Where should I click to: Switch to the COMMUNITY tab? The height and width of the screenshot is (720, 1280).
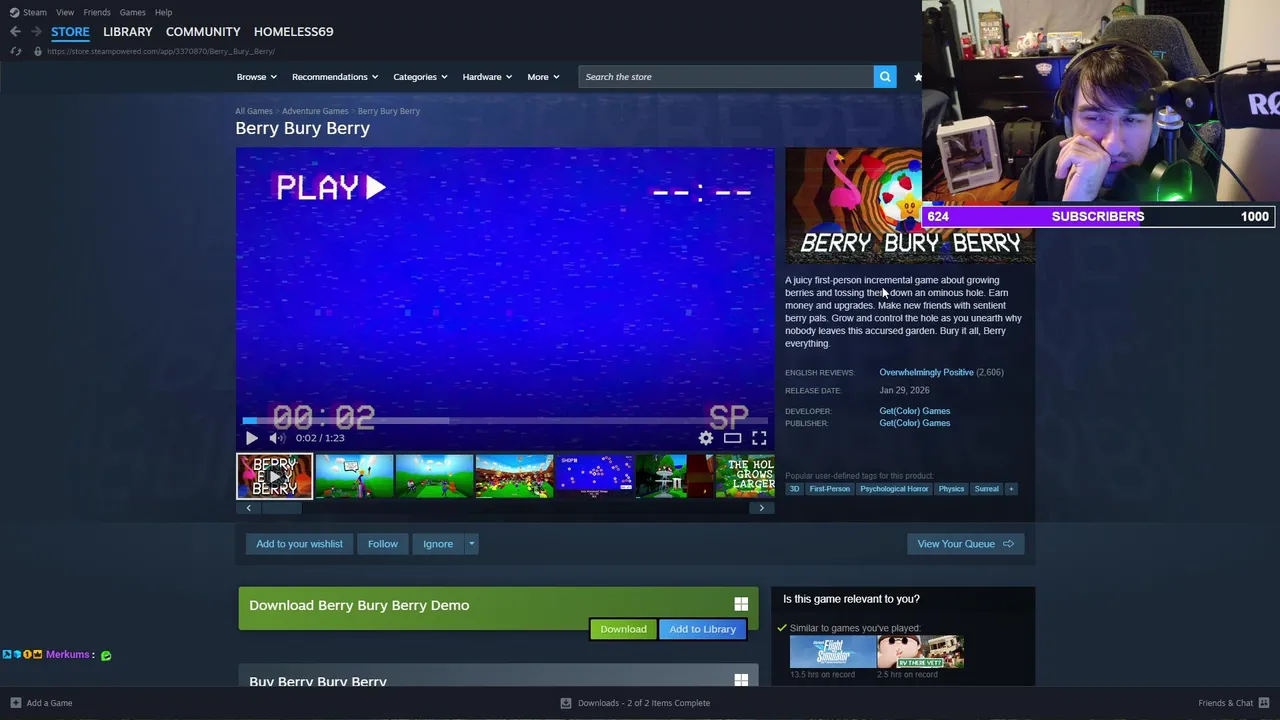click(x=203, y=32)
